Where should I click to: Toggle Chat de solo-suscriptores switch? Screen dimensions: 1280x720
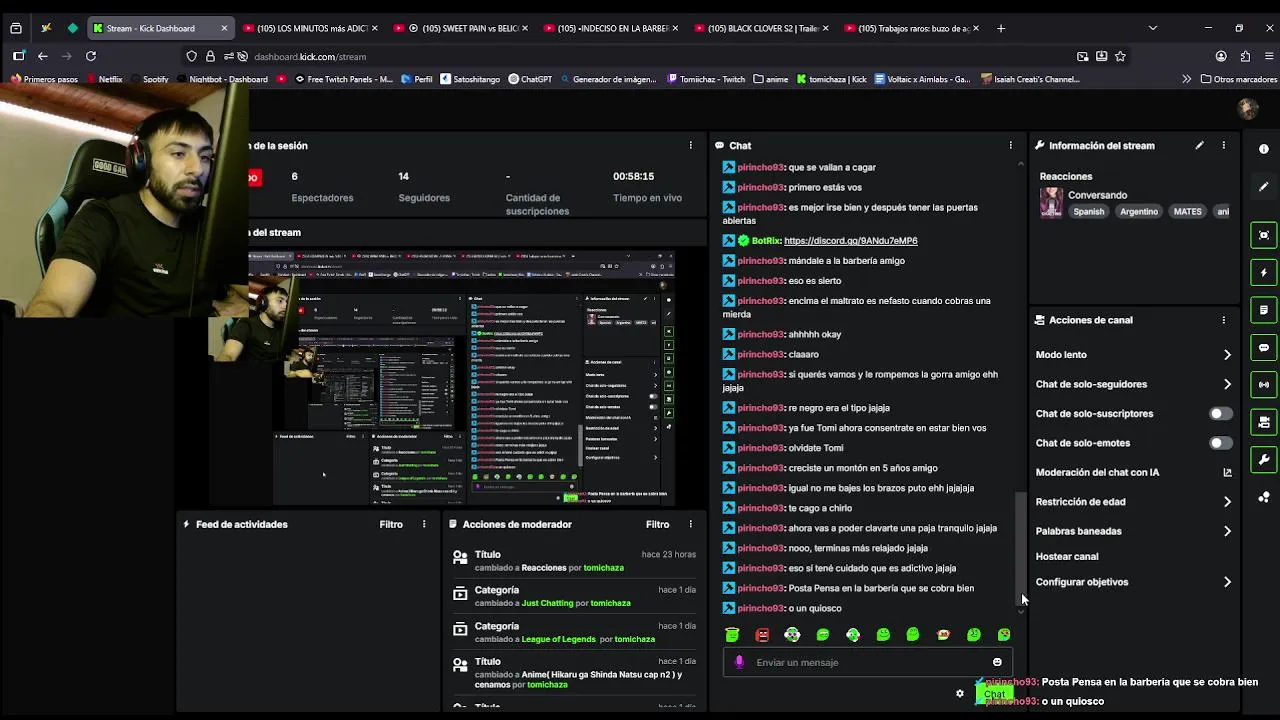click(1220, 413)
